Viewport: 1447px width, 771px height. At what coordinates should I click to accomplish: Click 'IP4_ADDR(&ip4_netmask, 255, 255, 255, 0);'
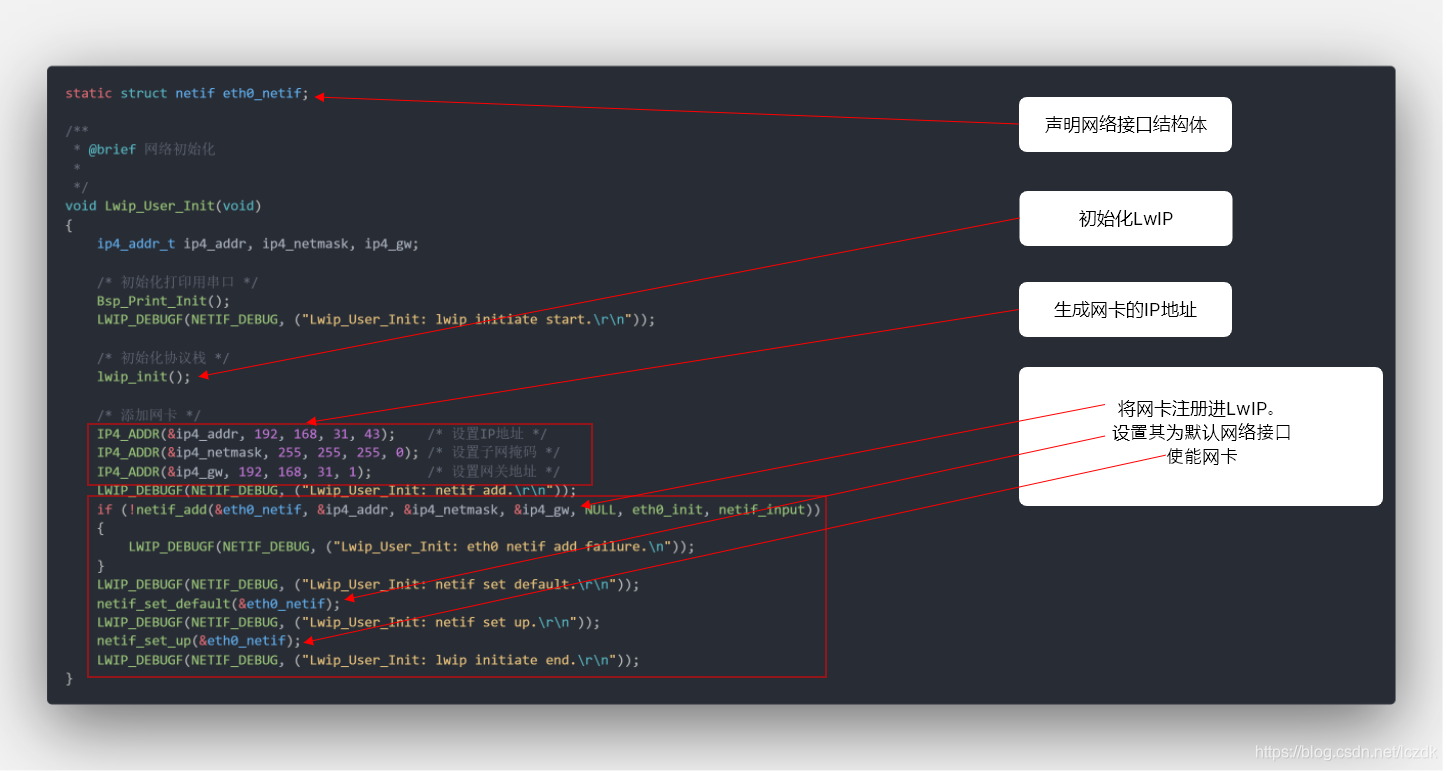pyautogui.click(x=258, y=452)
